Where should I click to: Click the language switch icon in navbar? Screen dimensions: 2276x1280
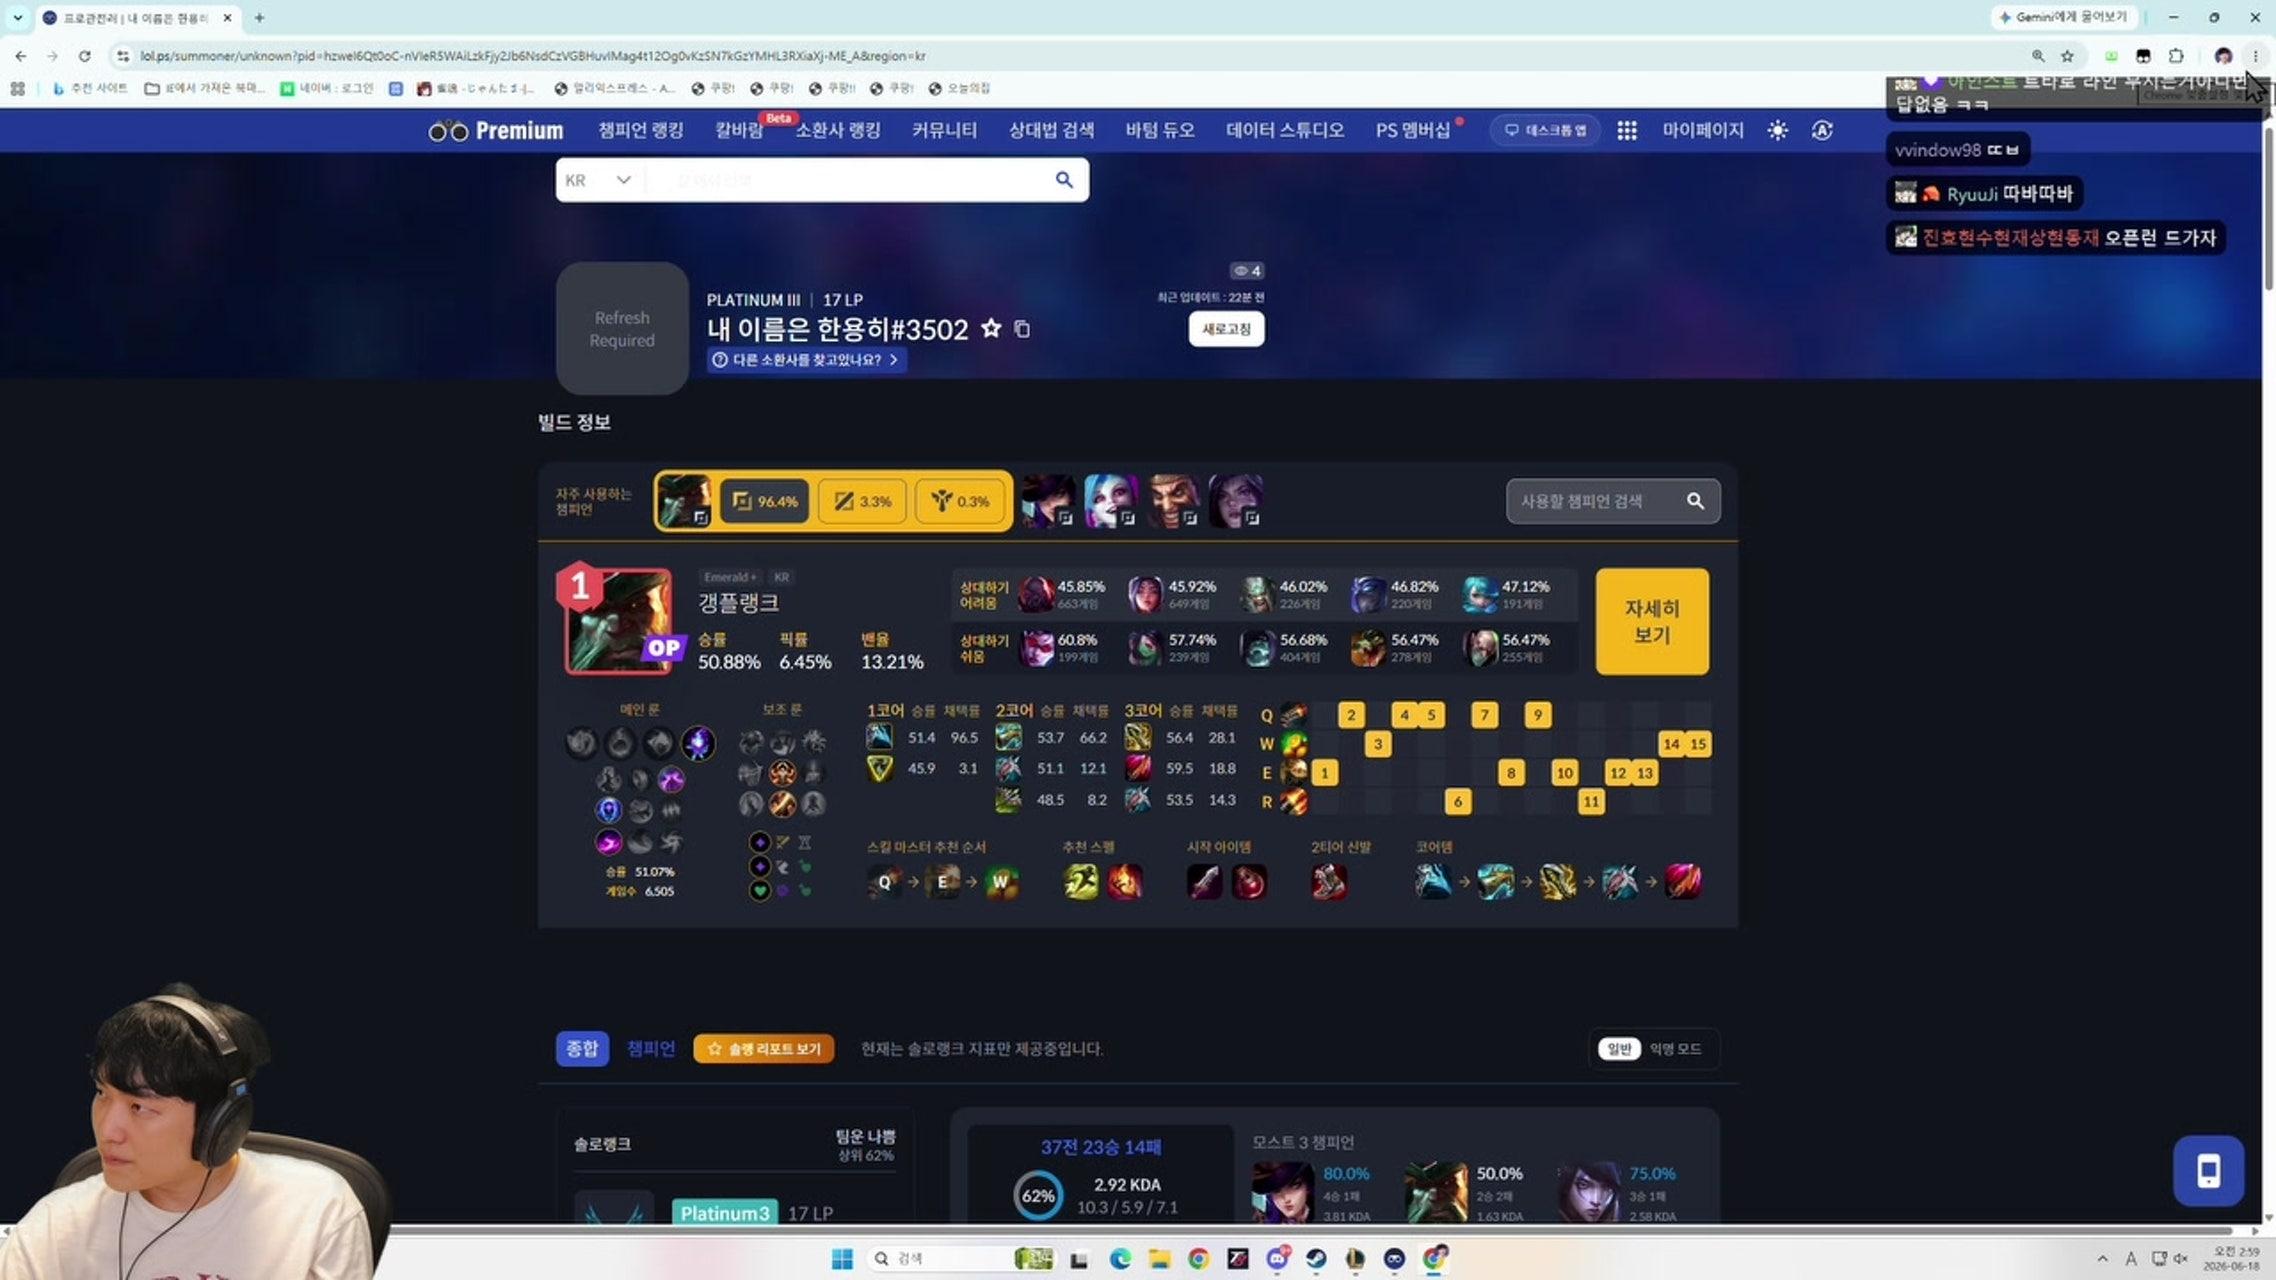point(1822,131)
